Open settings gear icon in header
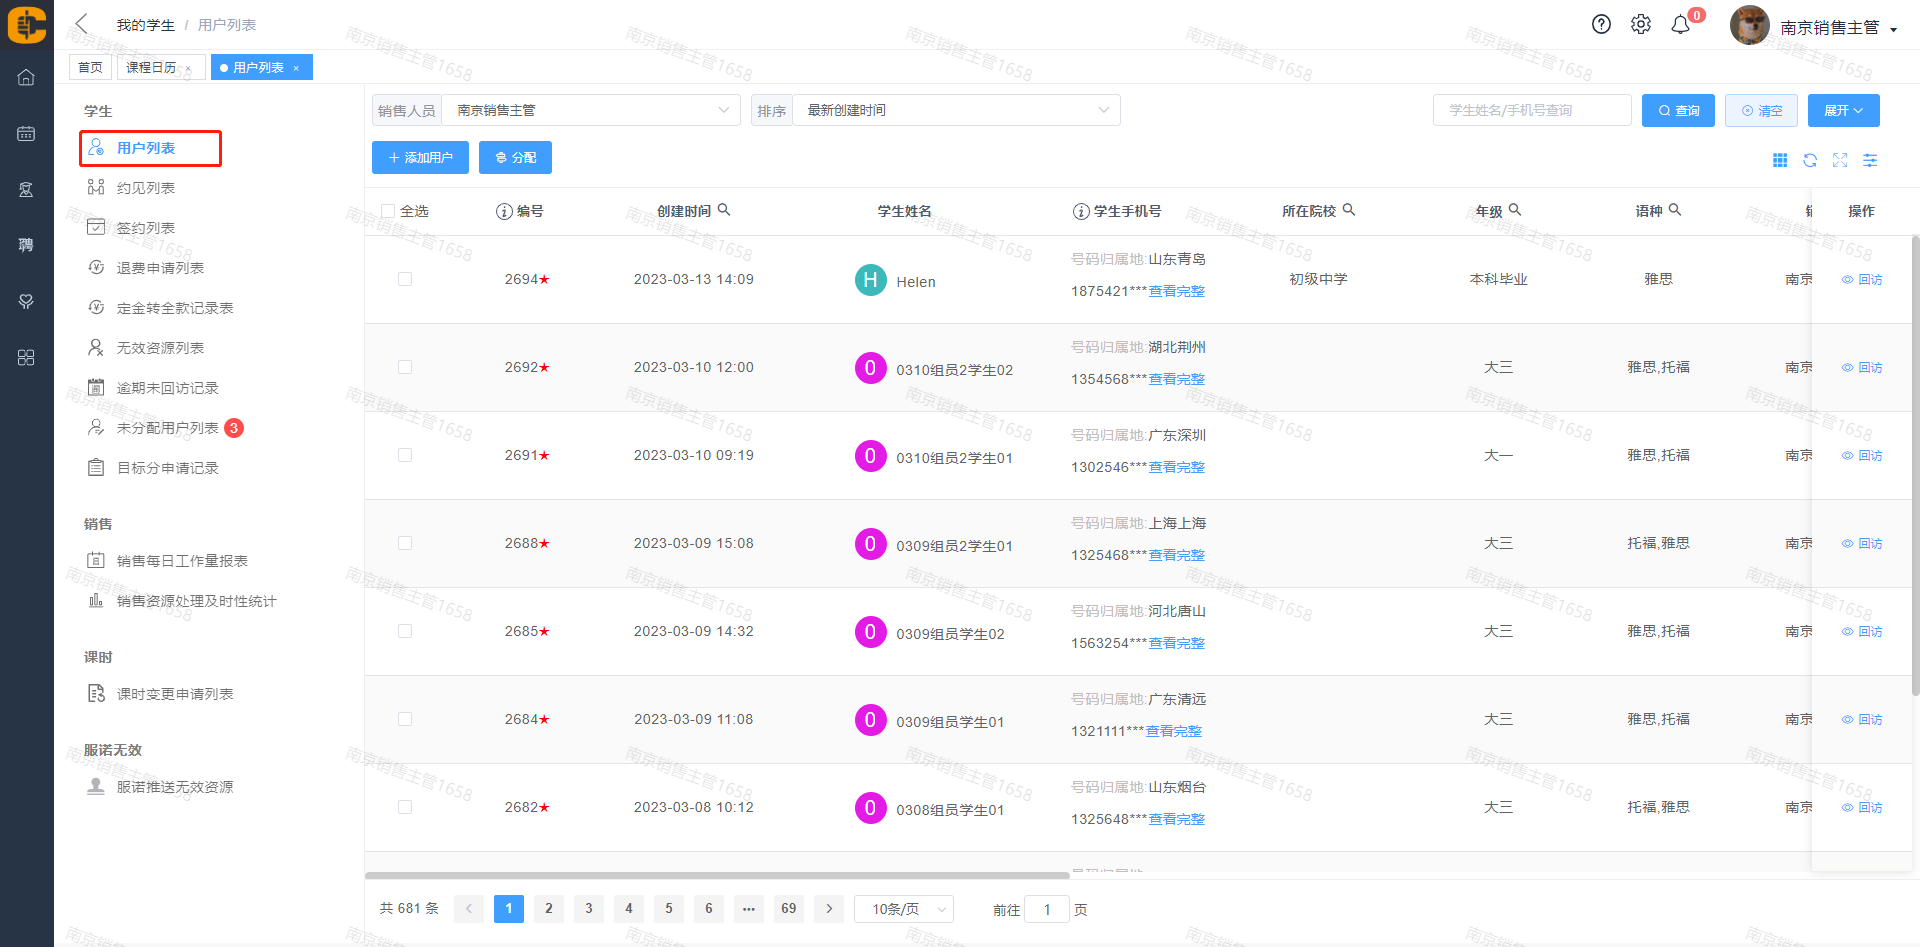The height and width of the screenshot is (947, 1920). pos(1641,25)
